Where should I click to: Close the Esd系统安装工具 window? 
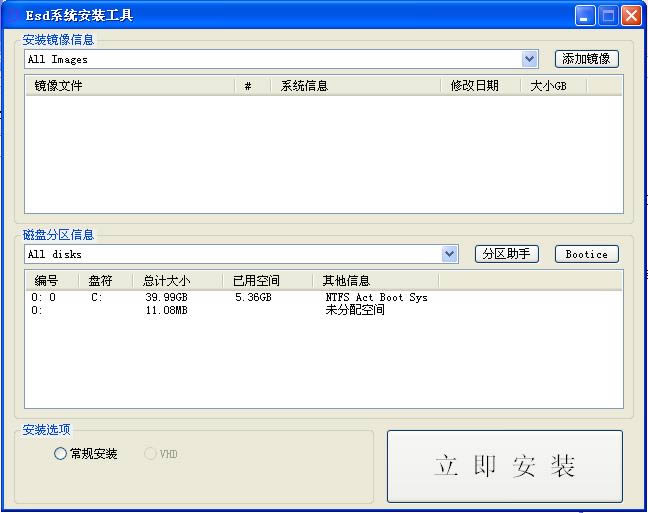[631, 16]
